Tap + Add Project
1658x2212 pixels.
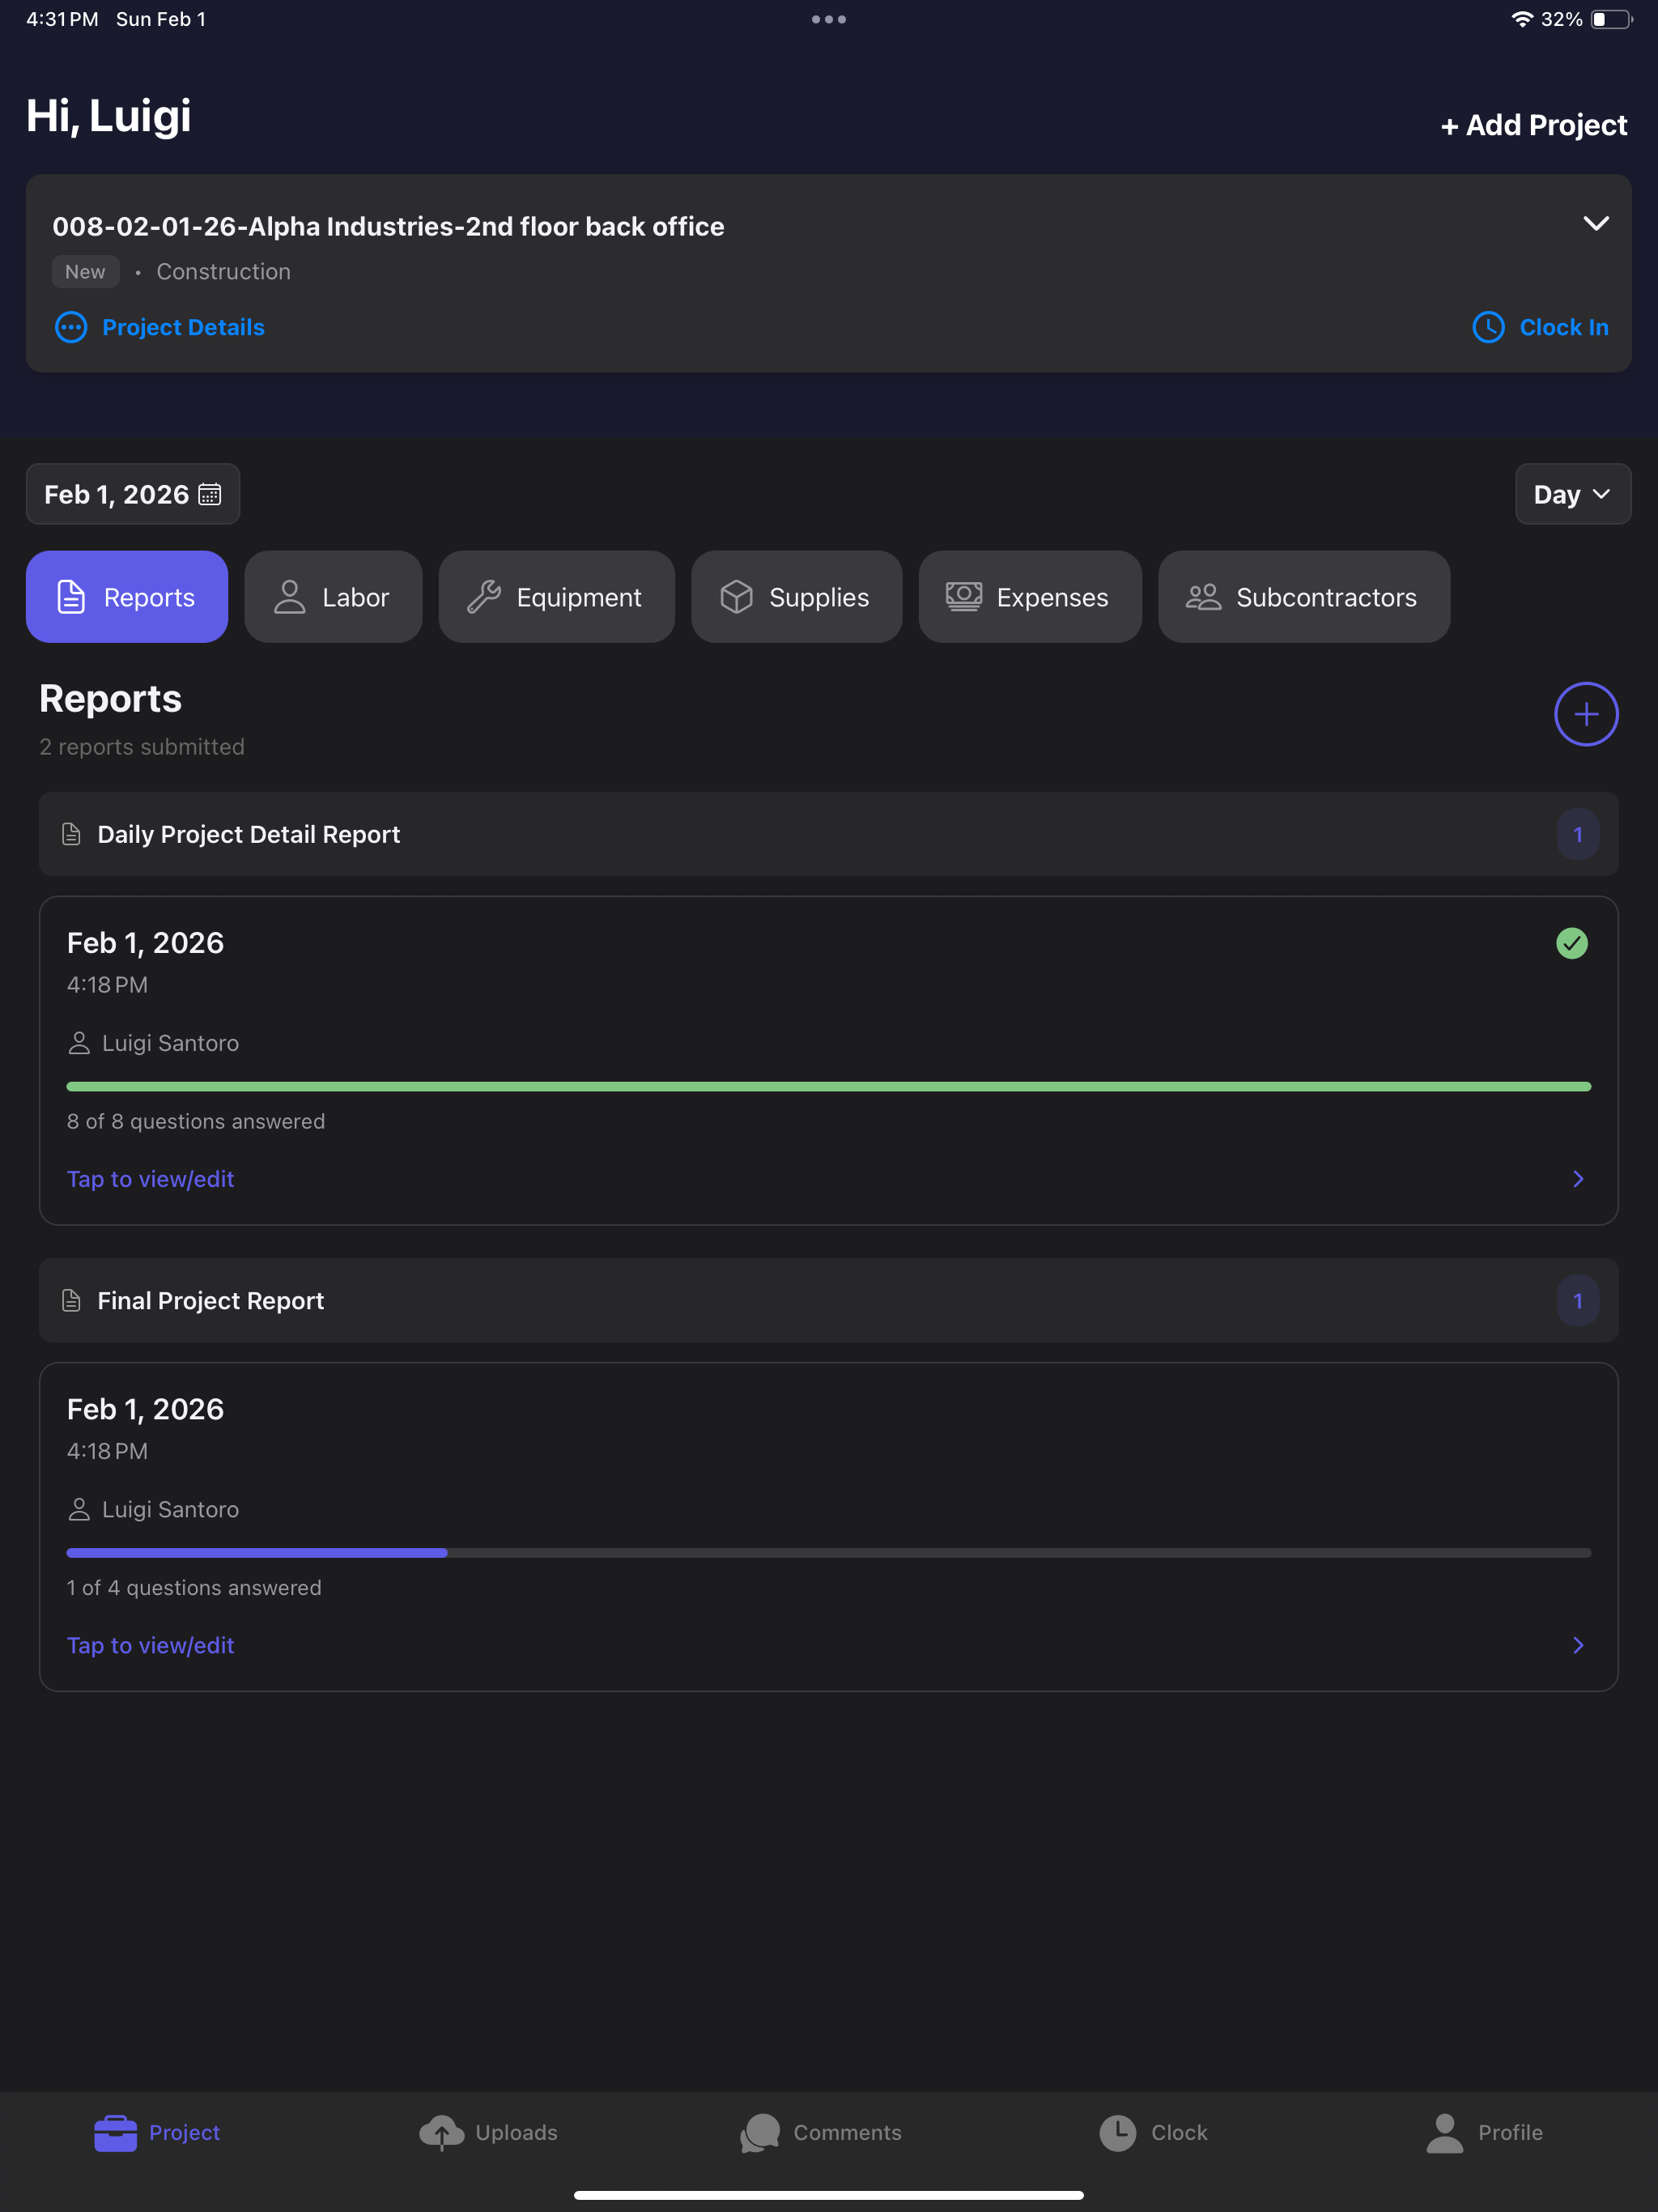pos(1534,125)
